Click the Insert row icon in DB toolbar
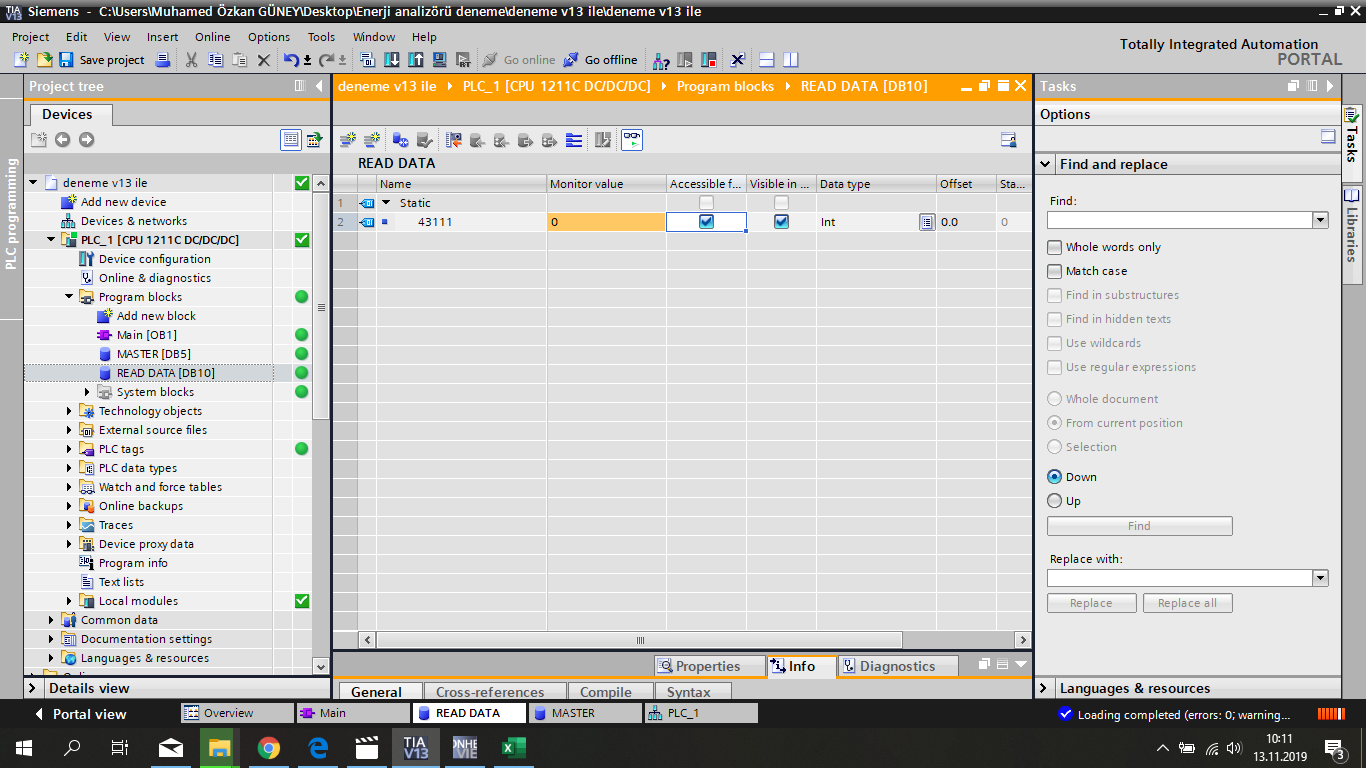This screenshot has height=768, width=1366. coord(348,140)
